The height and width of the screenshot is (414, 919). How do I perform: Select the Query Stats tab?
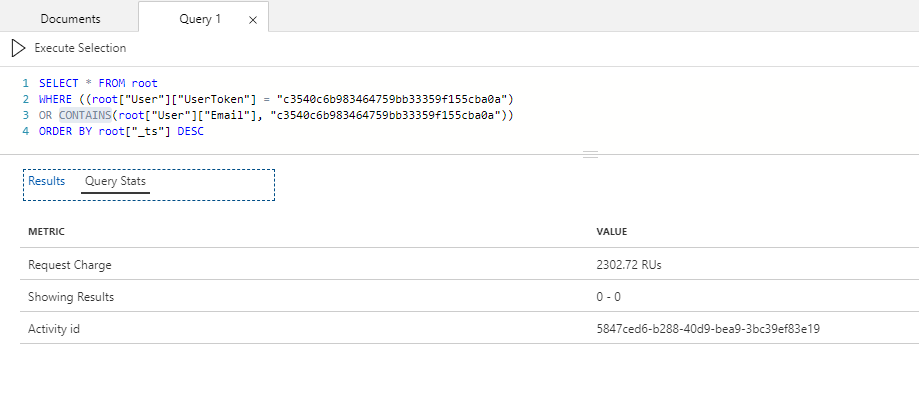tap(116, 181)
